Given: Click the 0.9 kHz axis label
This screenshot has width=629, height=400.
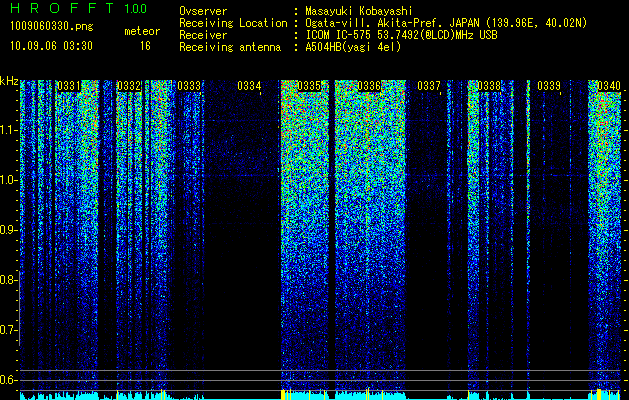Looking at the screenshot, I should [8, 230].
